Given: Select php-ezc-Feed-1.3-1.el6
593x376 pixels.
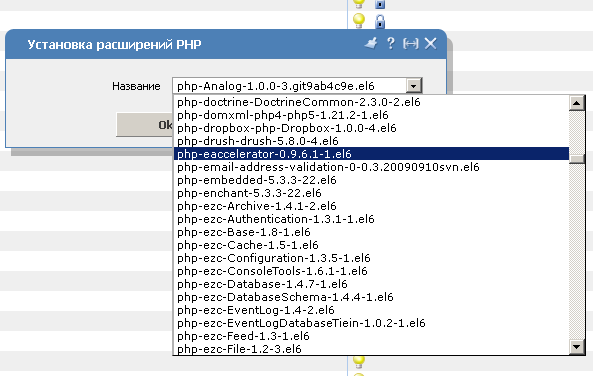Looking at the screenshot, I should click(x=371, y=336).
